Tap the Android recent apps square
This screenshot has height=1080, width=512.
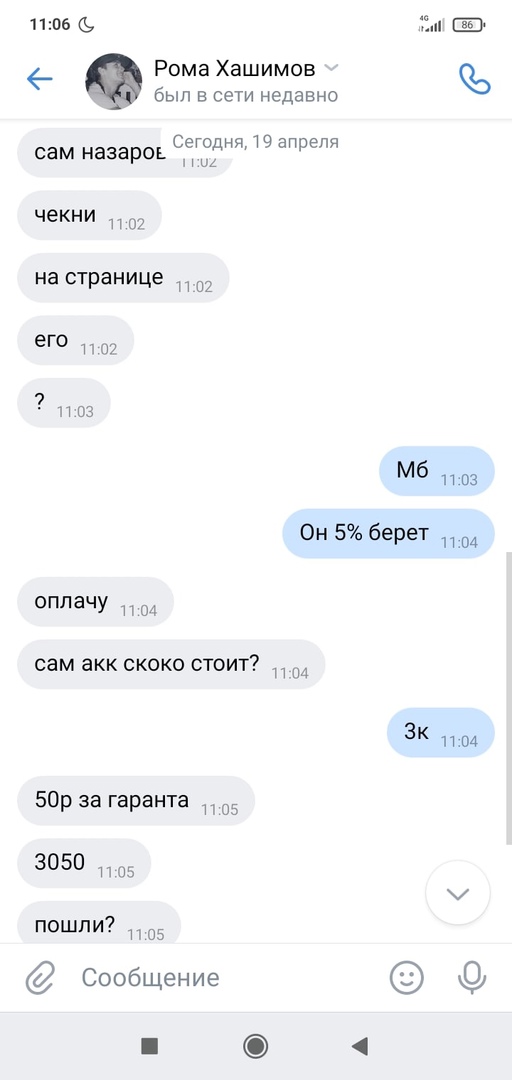(x=150, y=1046)
